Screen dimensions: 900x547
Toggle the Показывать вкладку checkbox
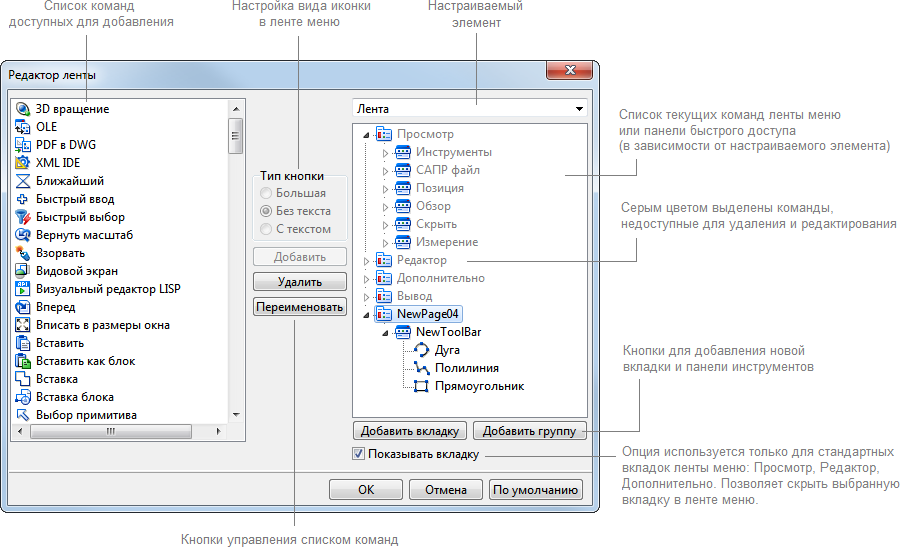(x=359, y=454)
